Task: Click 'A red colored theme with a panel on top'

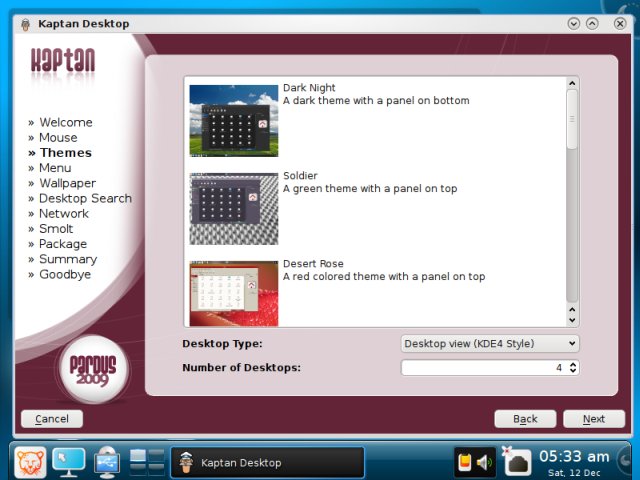Action: pos(384,277)
